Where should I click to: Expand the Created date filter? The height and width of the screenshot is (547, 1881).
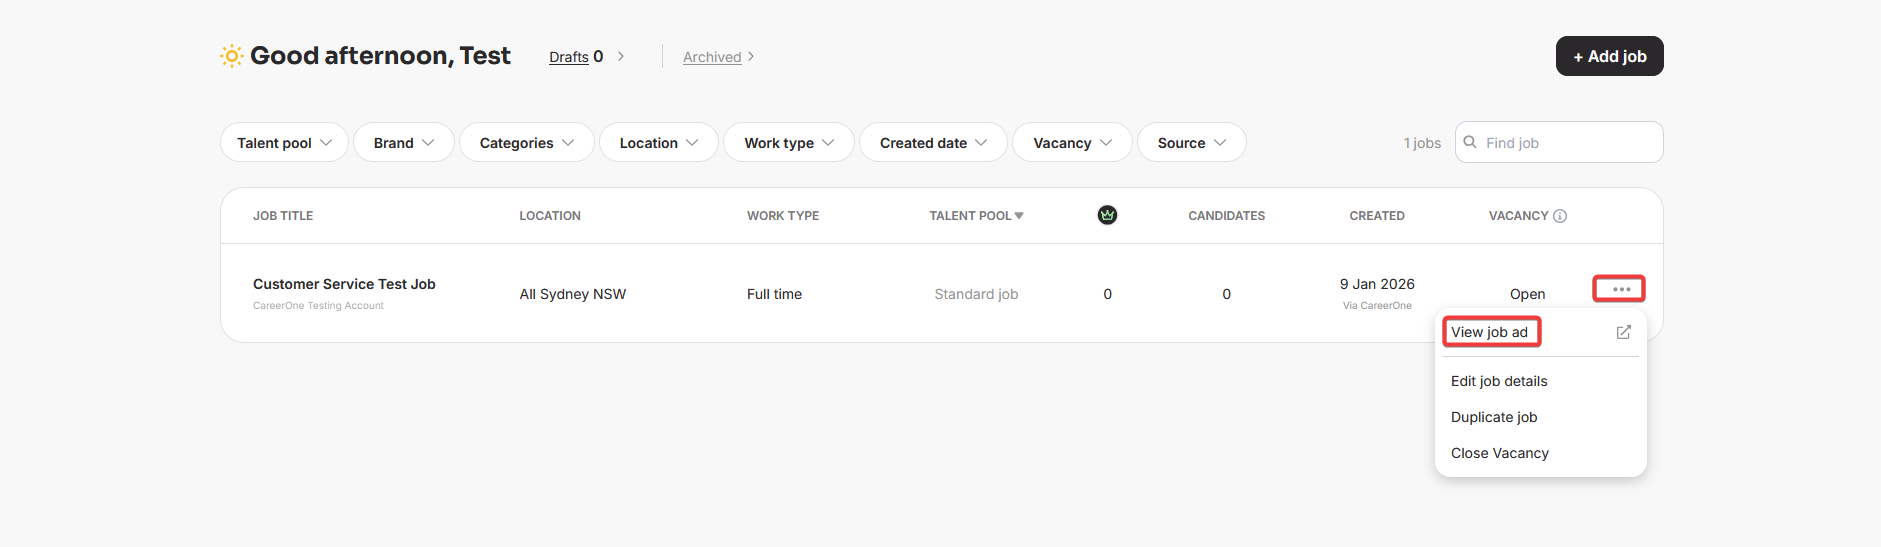tap(933, 142)
